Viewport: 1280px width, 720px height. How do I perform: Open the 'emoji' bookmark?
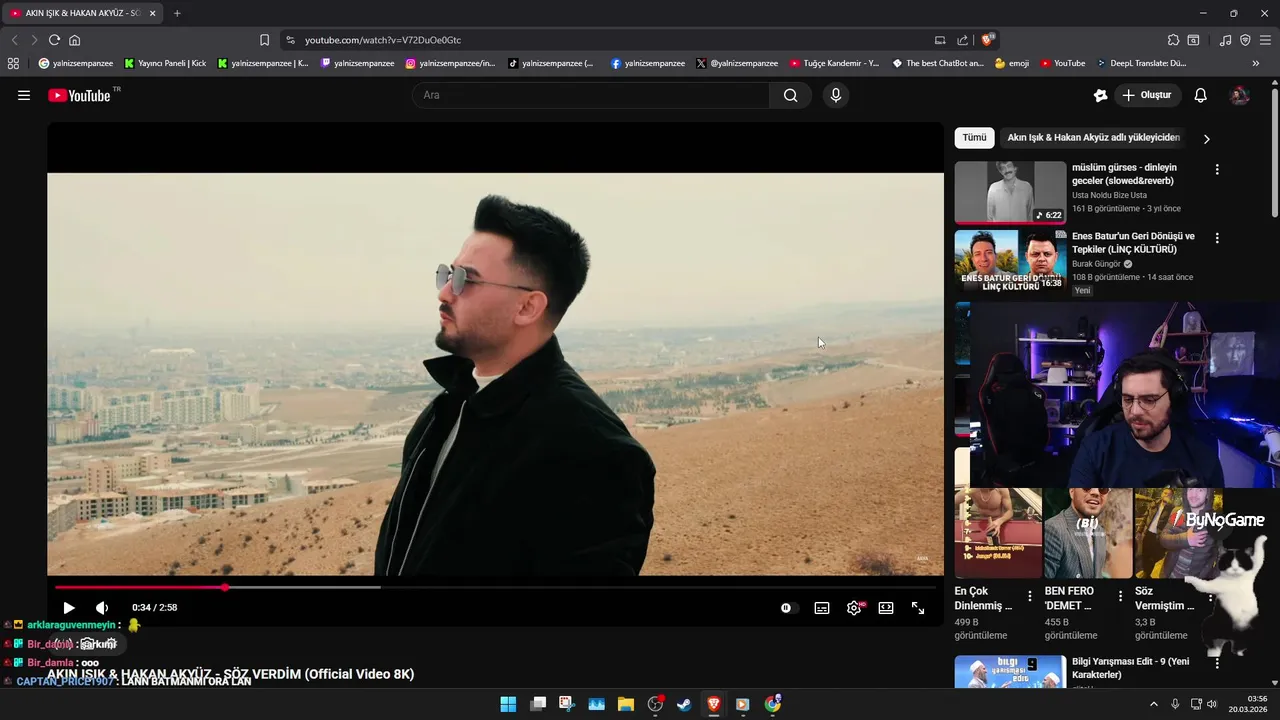pos(1012,63)
